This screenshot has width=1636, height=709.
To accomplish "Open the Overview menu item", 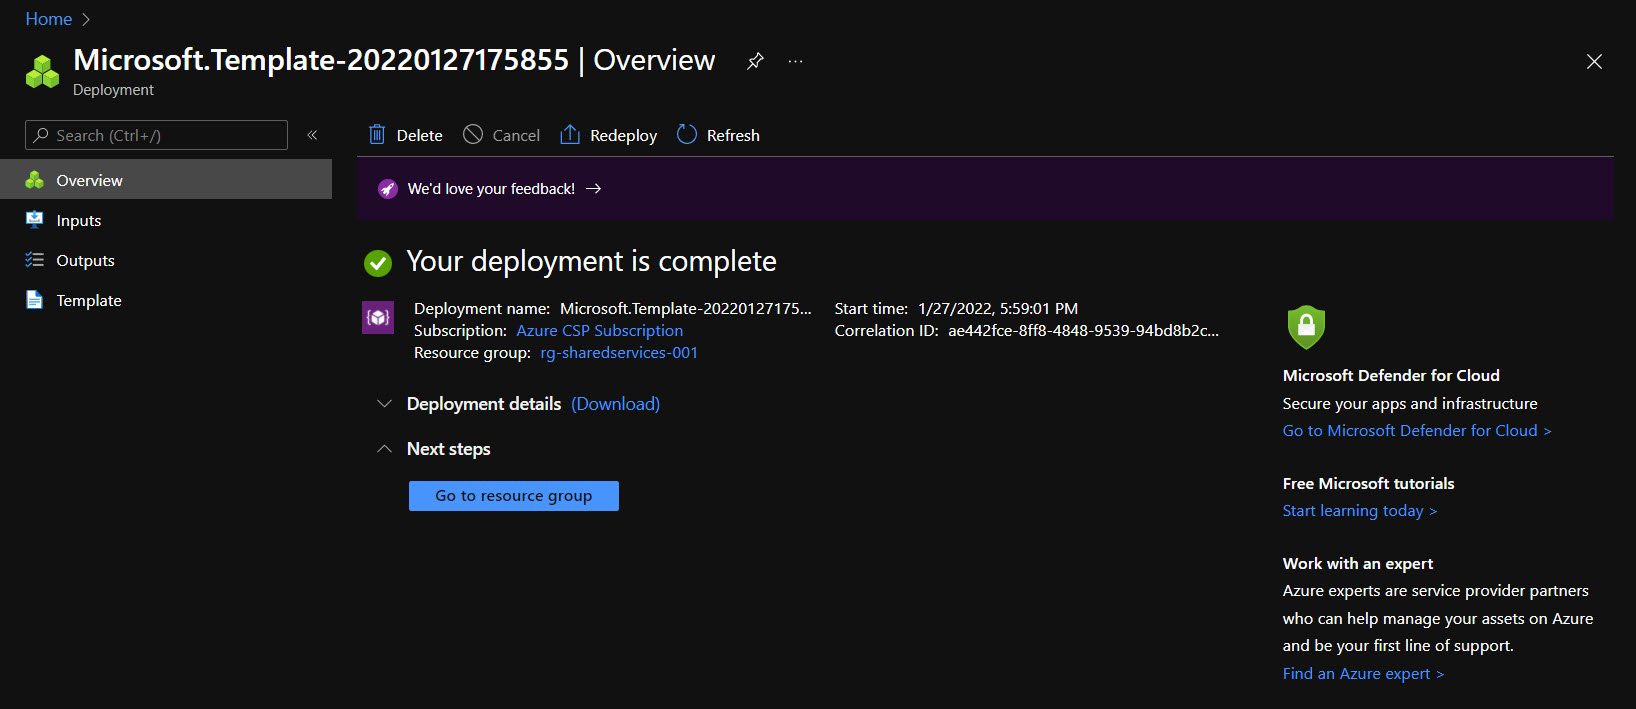I will tap(166, 180).
